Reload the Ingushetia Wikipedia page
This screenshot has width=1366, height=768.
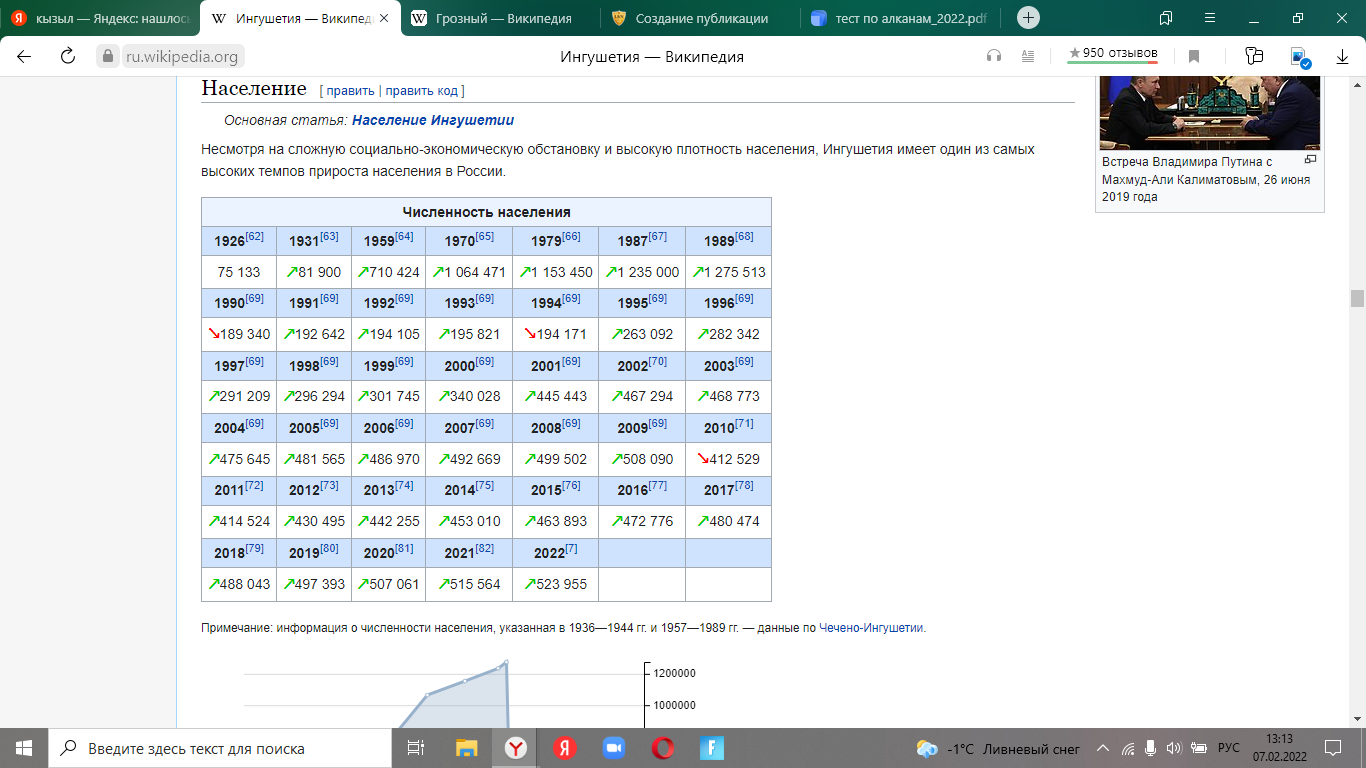coord(68,56)
